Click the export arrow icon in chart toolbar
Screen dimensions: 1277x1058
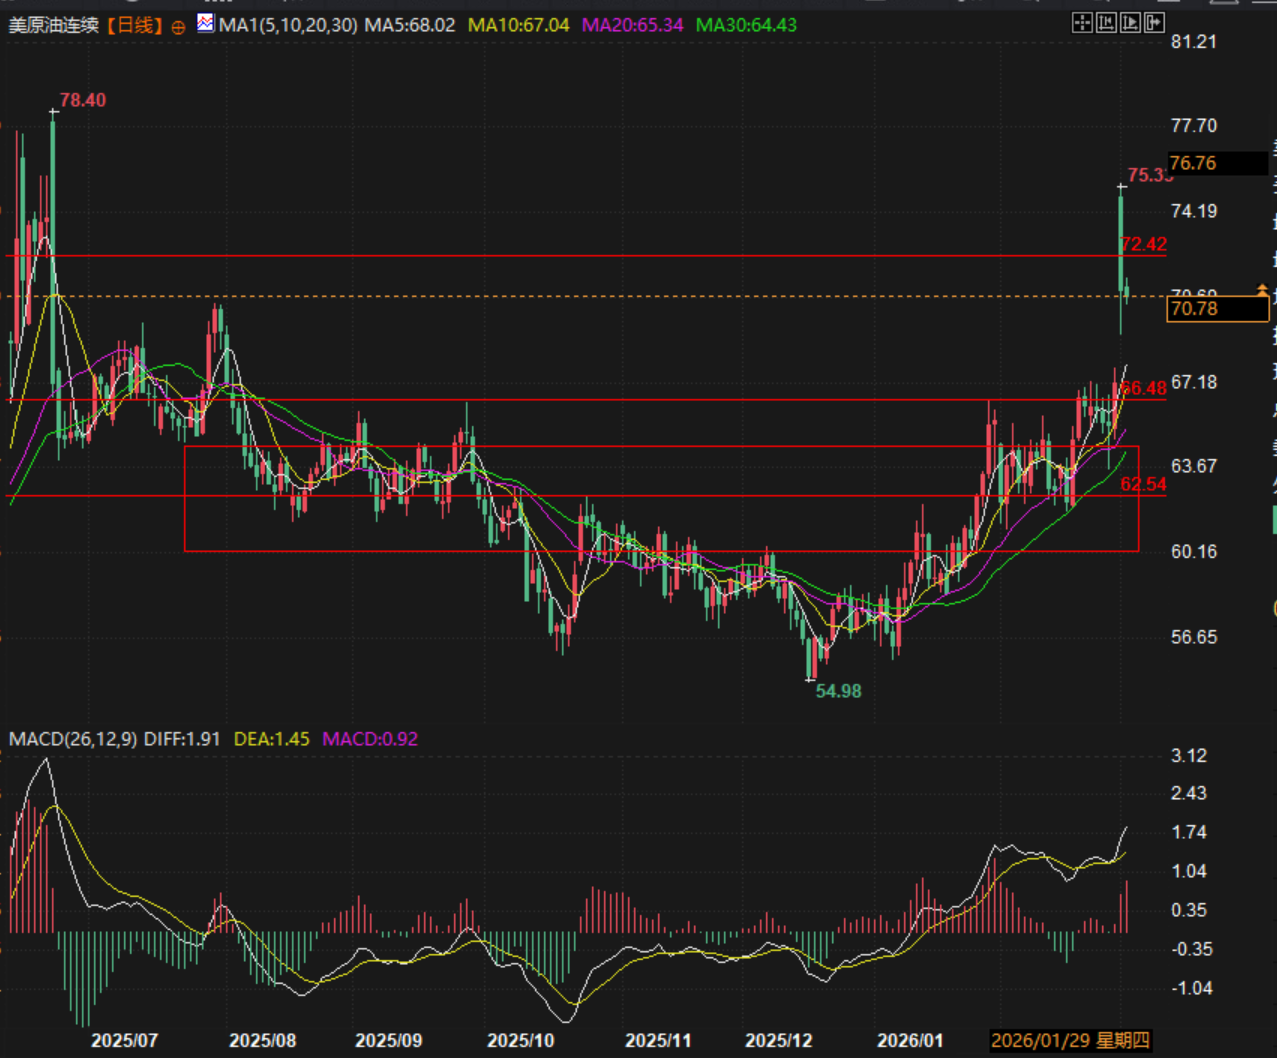[1154, 23]
